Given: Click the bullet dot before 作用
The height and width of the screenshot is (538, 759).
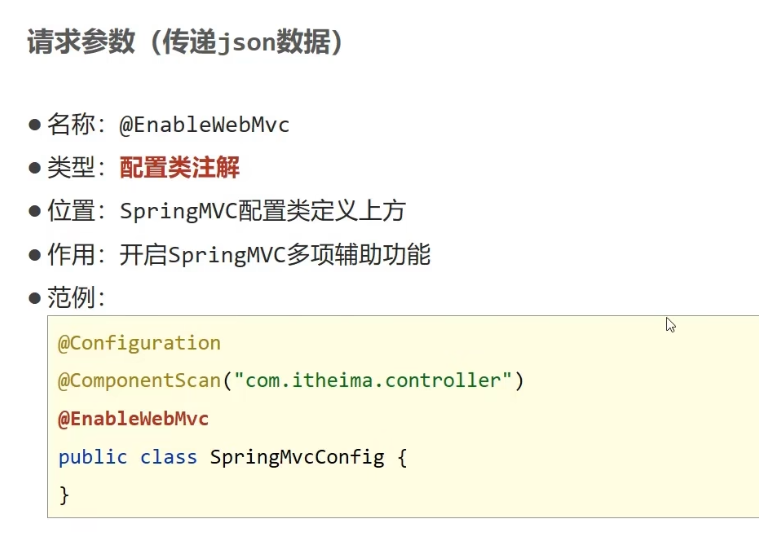Looking at the screenshot, I should coord(35,255).
